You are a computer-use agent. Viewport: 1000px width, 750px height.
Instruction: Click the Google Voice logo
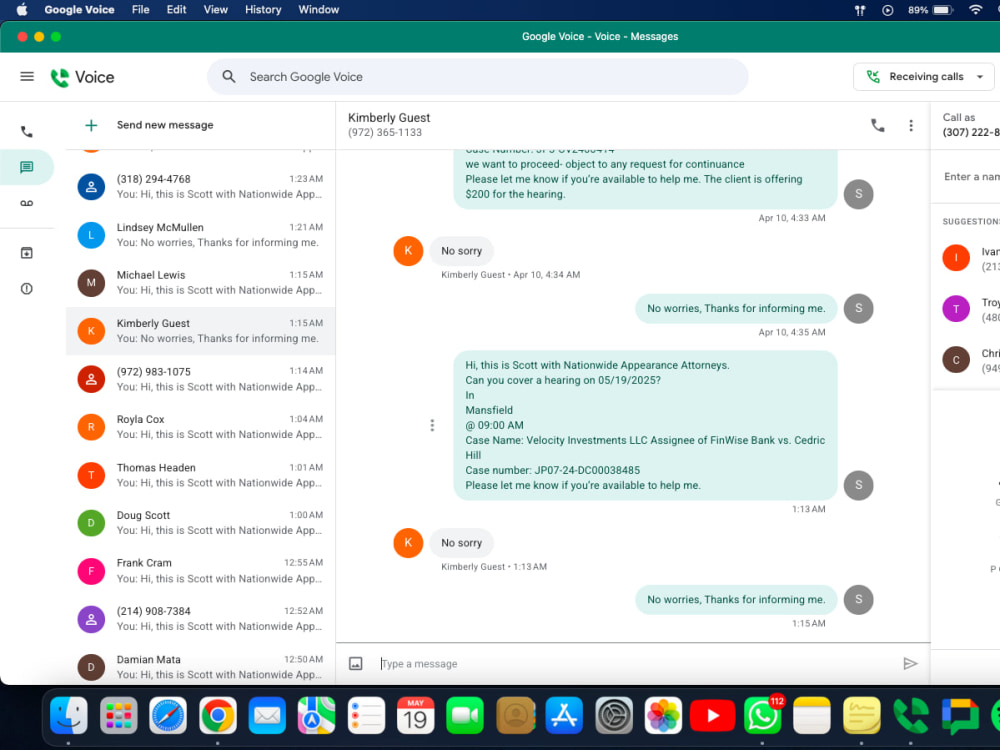pos(82,77)
